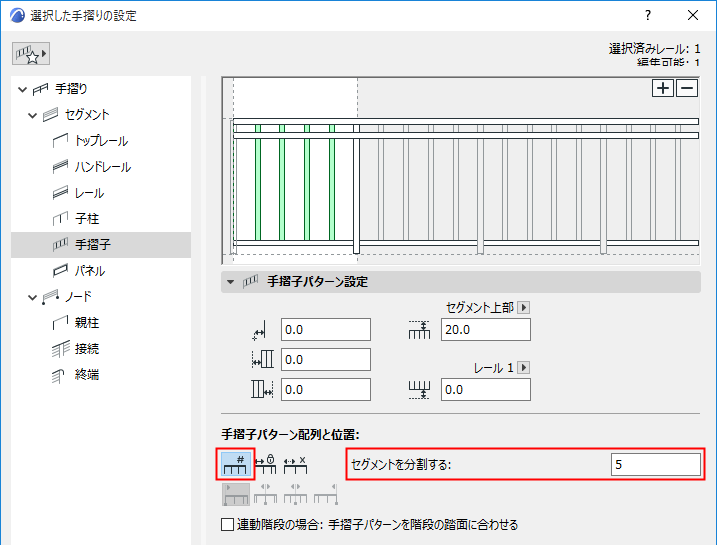Collapse the 手摺り tree root

22,89
